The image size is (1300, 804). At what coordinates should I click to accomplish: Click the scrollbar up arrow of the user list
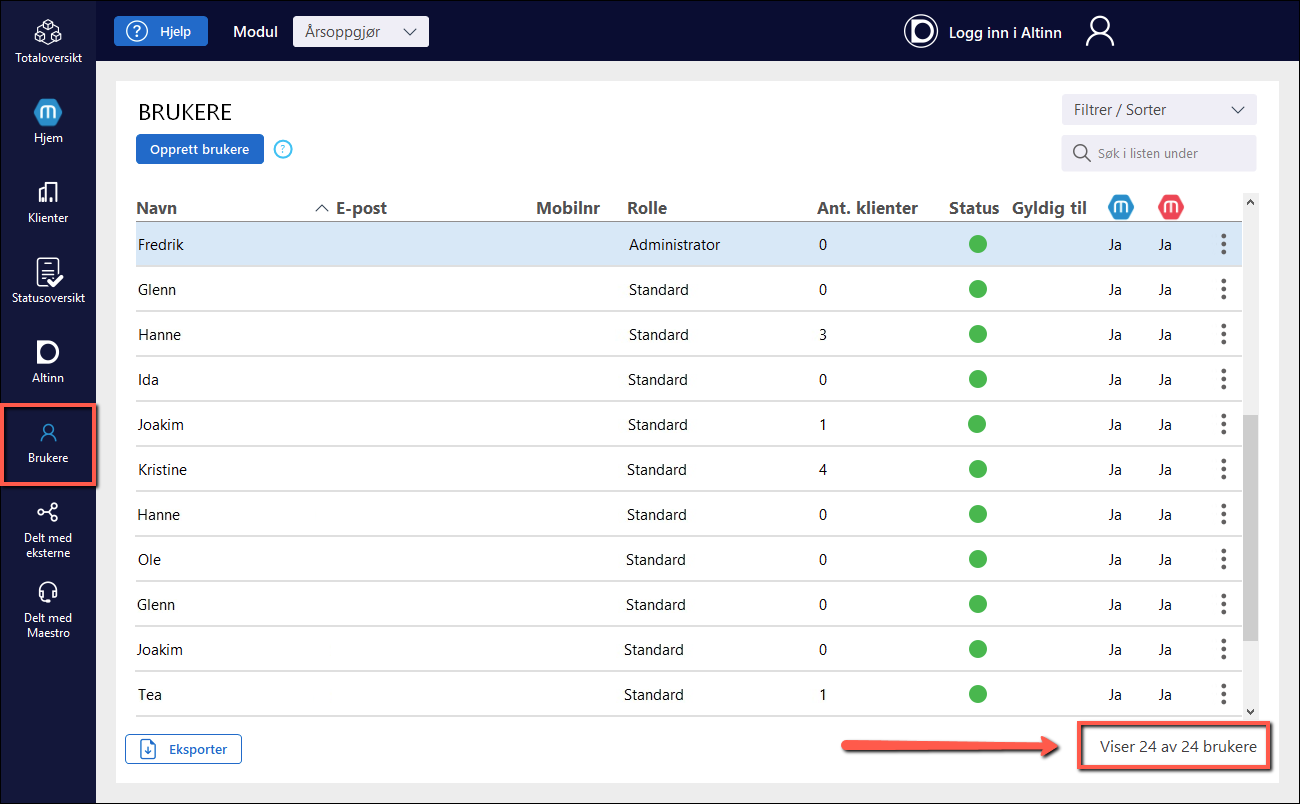(x=1249, y=203)
